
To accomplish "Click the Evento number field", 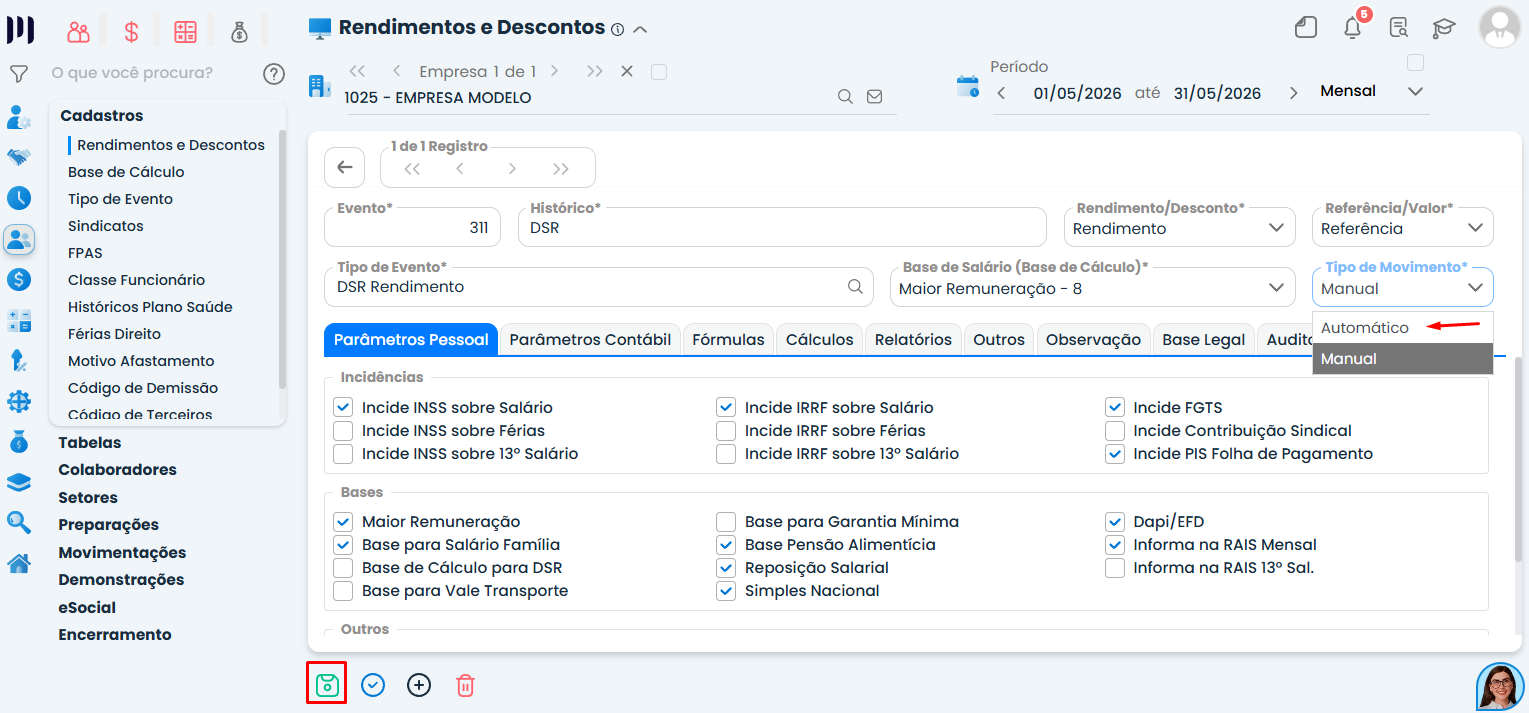I will click(412, 227).
